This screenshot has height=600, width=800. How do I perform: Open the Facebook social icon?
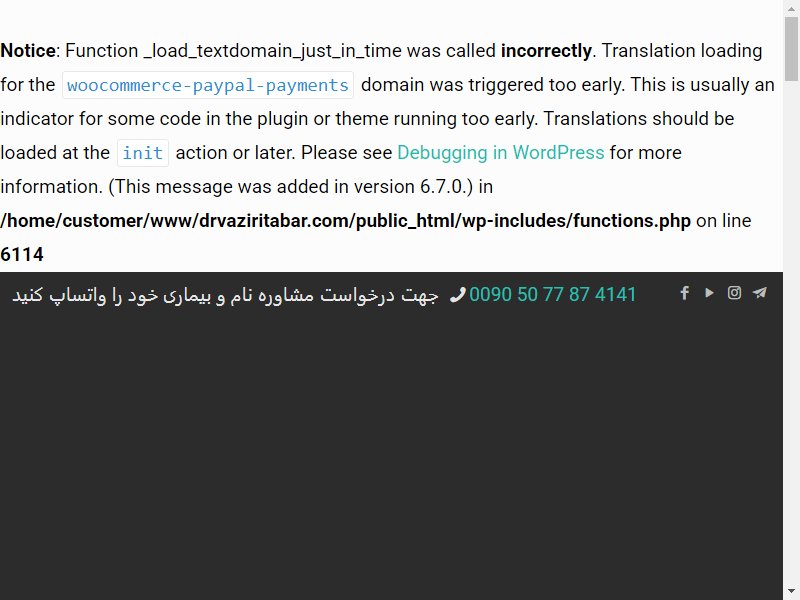(x=685, y=293)
